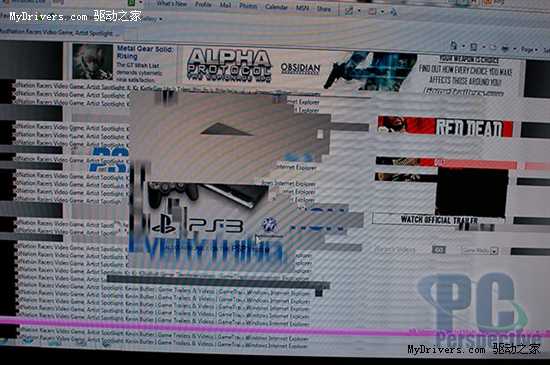Screen dimensions: 550x365
Task: Open the Page dropdown menu
Action: [529, 50]
